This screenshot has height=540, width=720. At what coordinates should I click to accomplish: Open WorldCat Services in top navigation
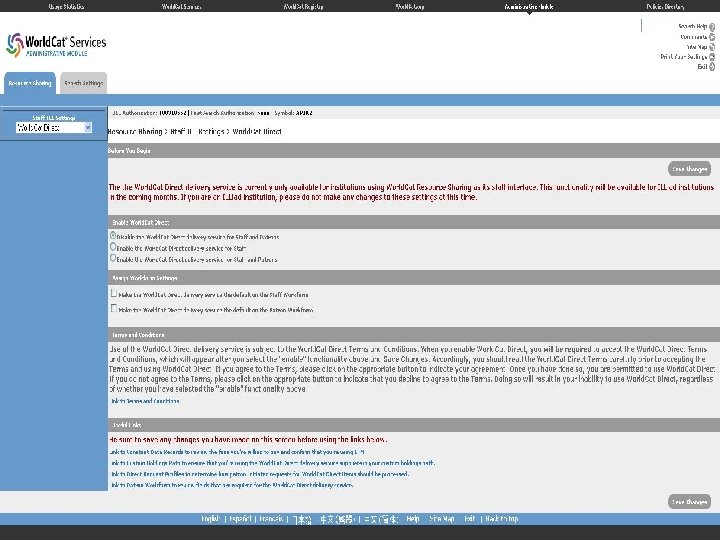(181, 6)
